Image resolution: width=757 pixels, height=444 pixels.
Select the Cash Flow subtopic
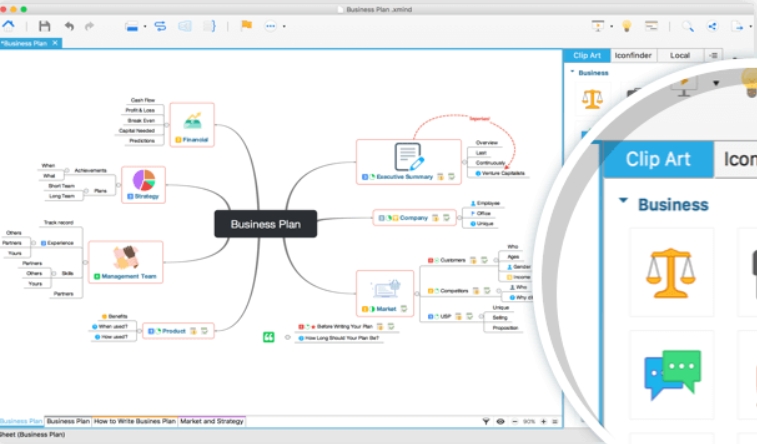(x=143, y=100)
